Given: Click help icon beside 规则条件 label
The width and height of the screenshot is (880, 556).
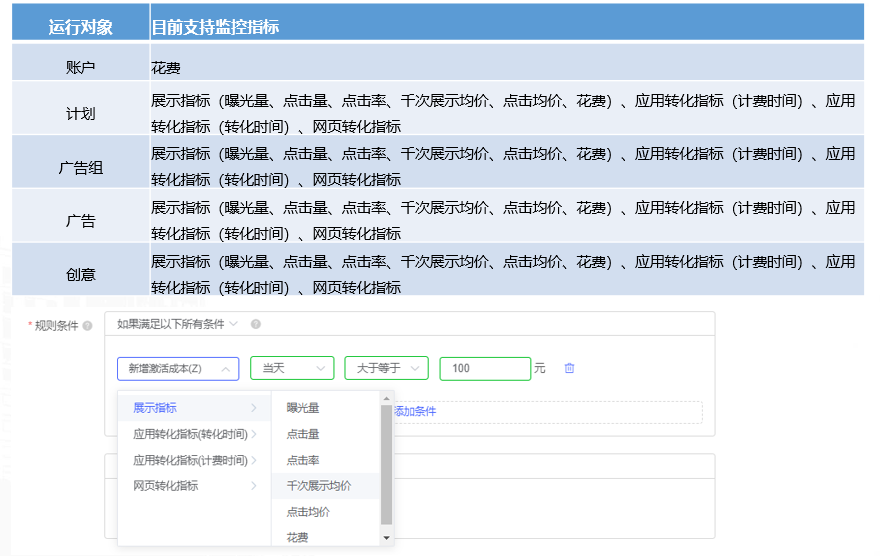Looking at the screenshot, I should tap(88, 326).
